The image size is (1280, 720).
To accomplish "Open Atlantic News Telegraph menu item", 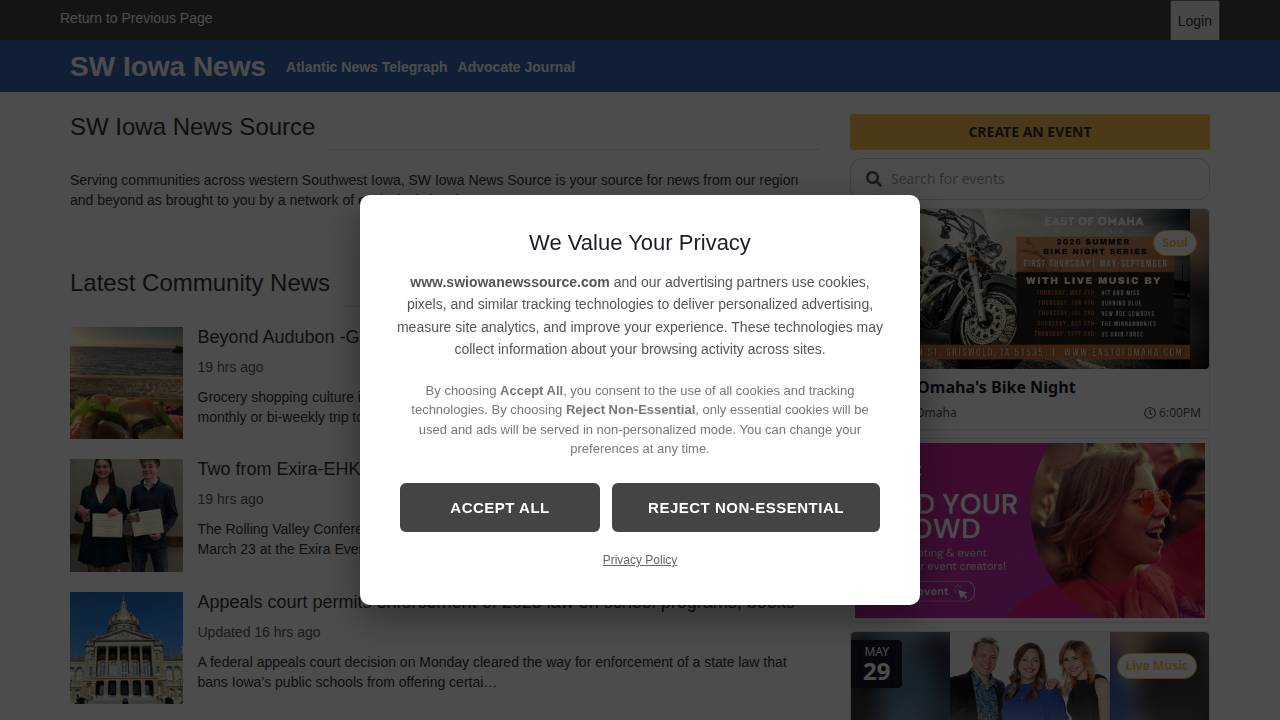I will pos(366,67).
